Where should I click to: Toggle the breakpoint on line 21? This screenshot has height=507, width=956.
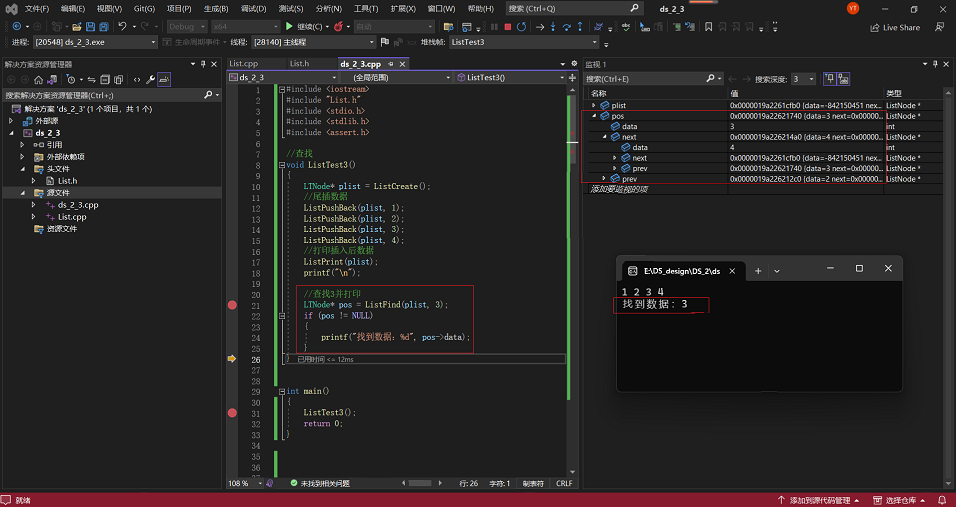(x=232, y=305)
